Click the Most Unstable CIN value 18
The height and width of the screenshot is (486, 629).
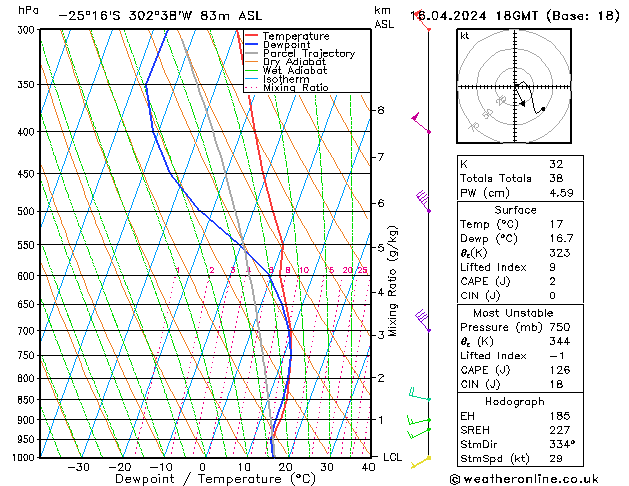pyautogui.click(x=556, y=384)
